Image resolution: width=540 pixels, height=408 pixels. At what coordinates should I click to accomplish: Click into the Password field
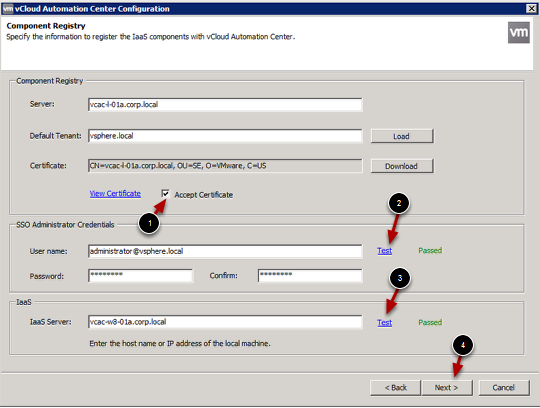[x=141, y=276]
